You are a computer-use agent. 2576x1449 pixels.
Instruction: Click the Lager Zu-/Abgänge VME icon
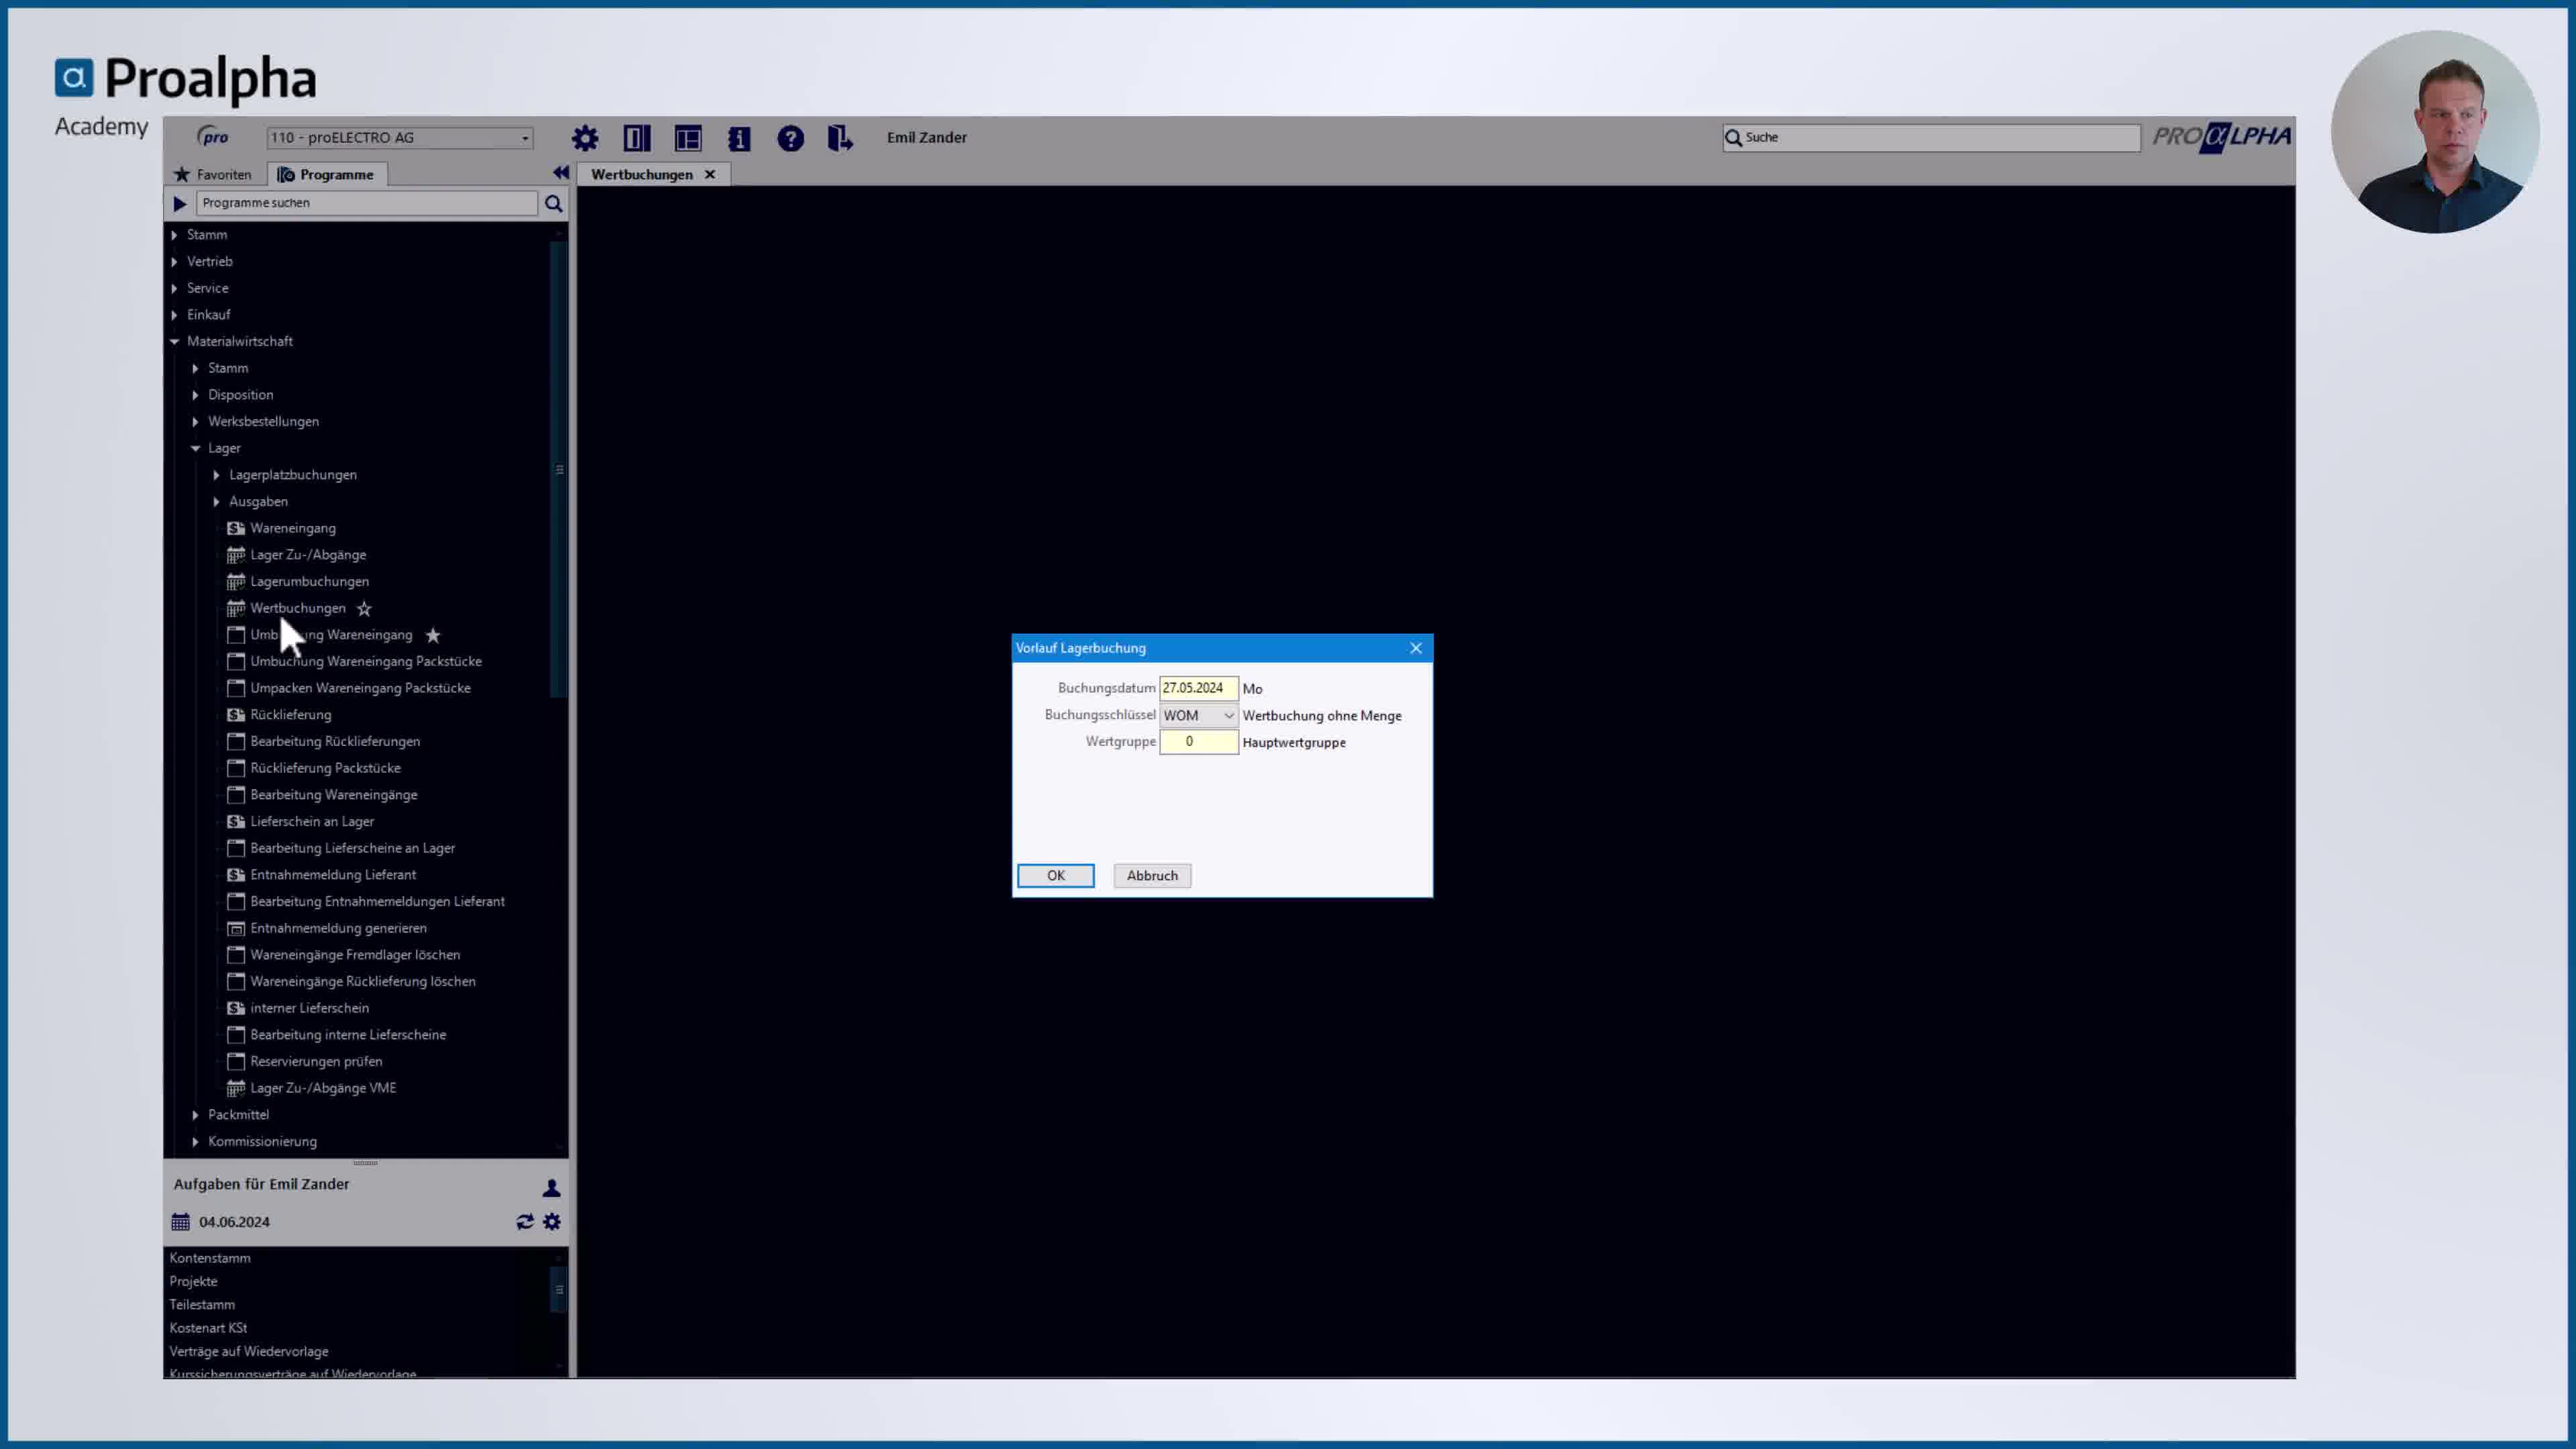[236, 1088]
